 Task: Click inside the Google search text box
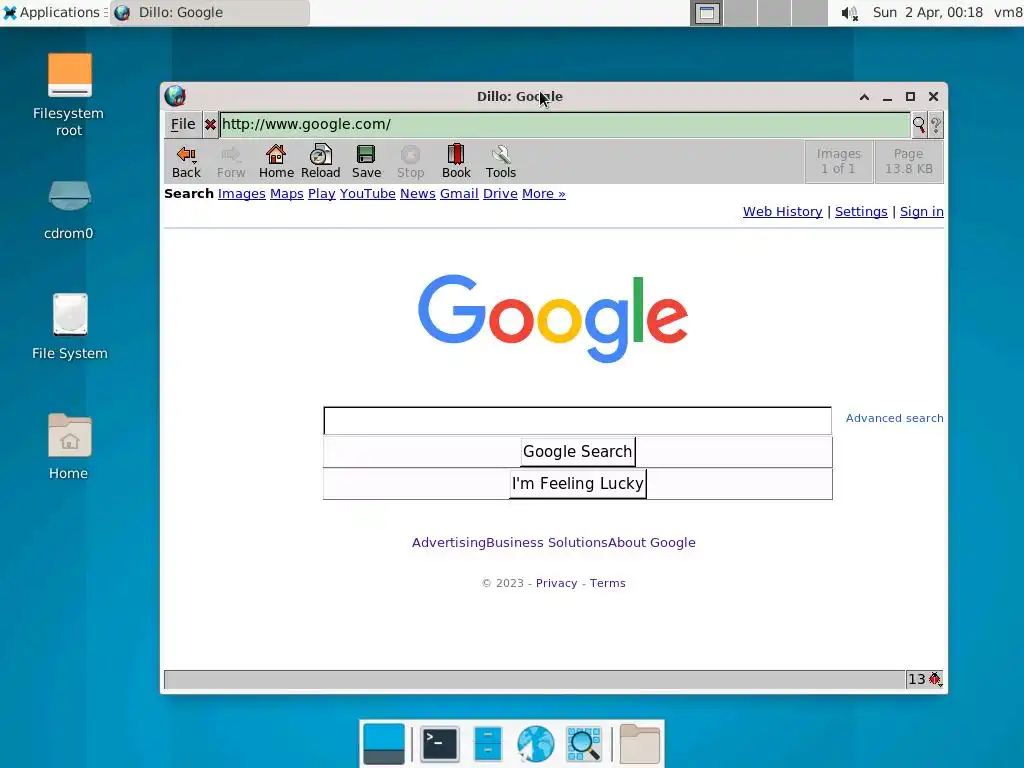click(x=577, y=421)
